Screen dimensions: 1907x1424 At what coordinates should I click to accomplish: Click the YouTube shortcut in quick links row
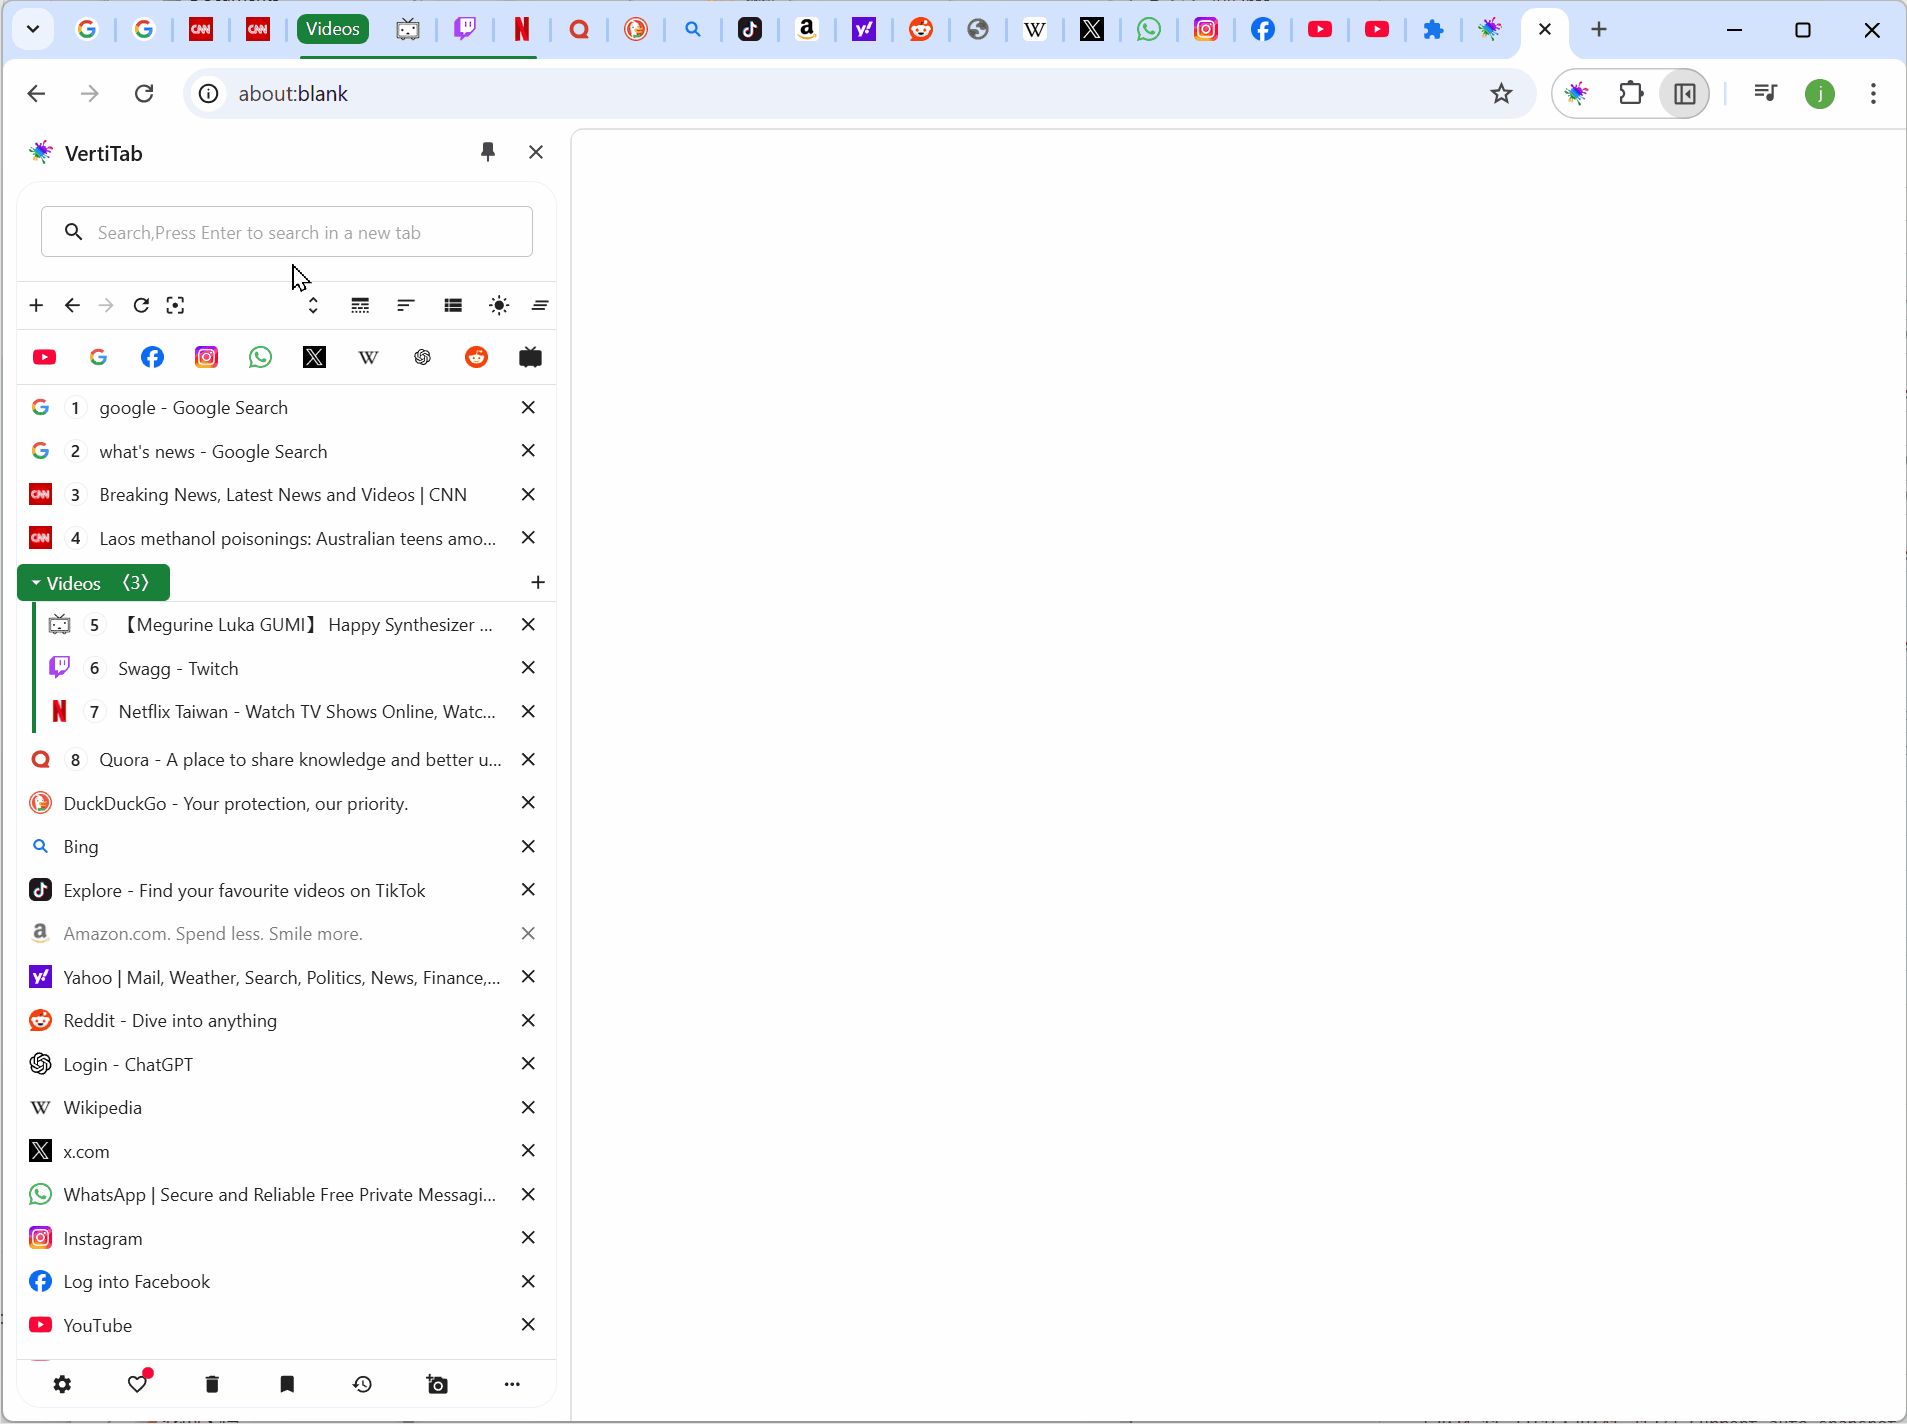(44, 357)
